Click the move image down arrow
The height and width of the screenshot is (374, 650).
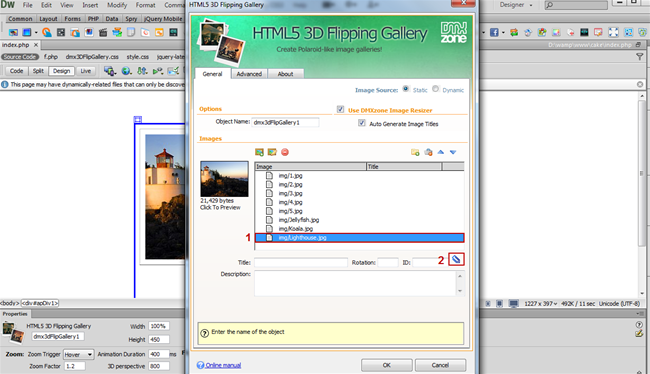click(x=453, y=152)
